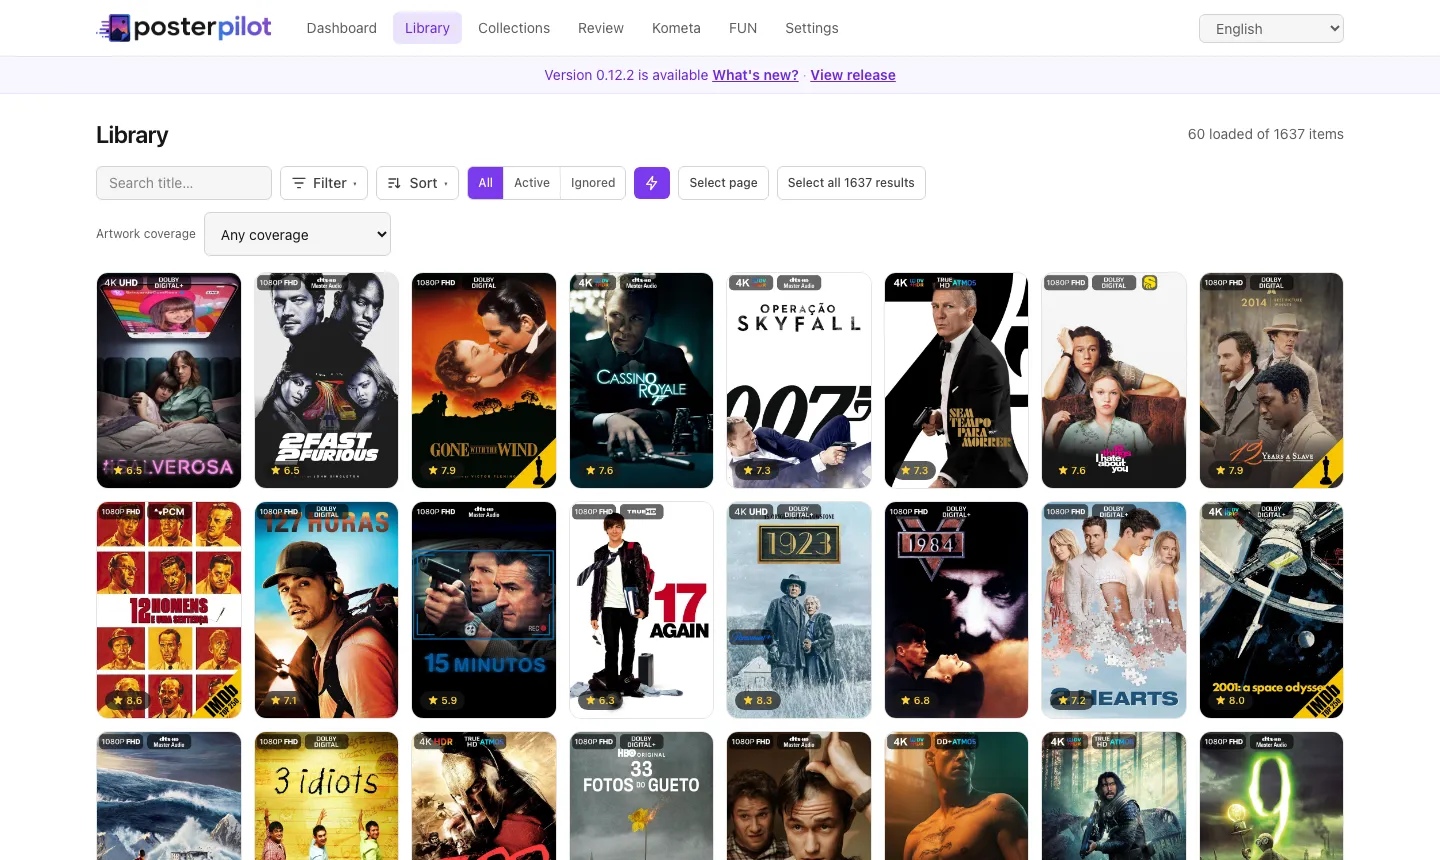
Task: Open the 3 idiots poster
Action: click(x=327, y=796)
